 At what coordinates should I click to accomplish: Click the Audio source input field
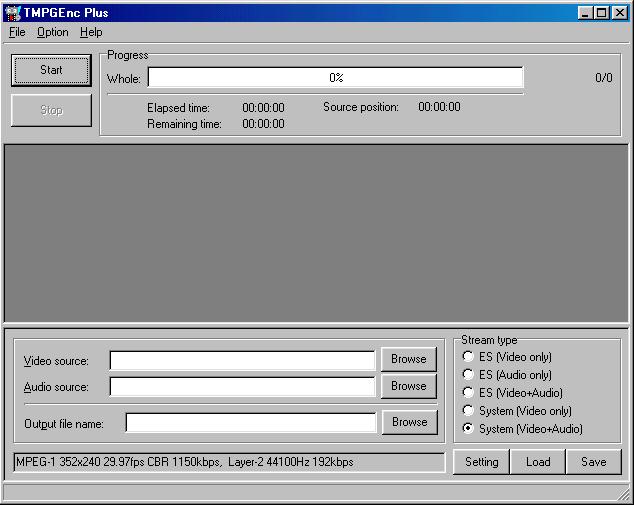pos(242,387)
